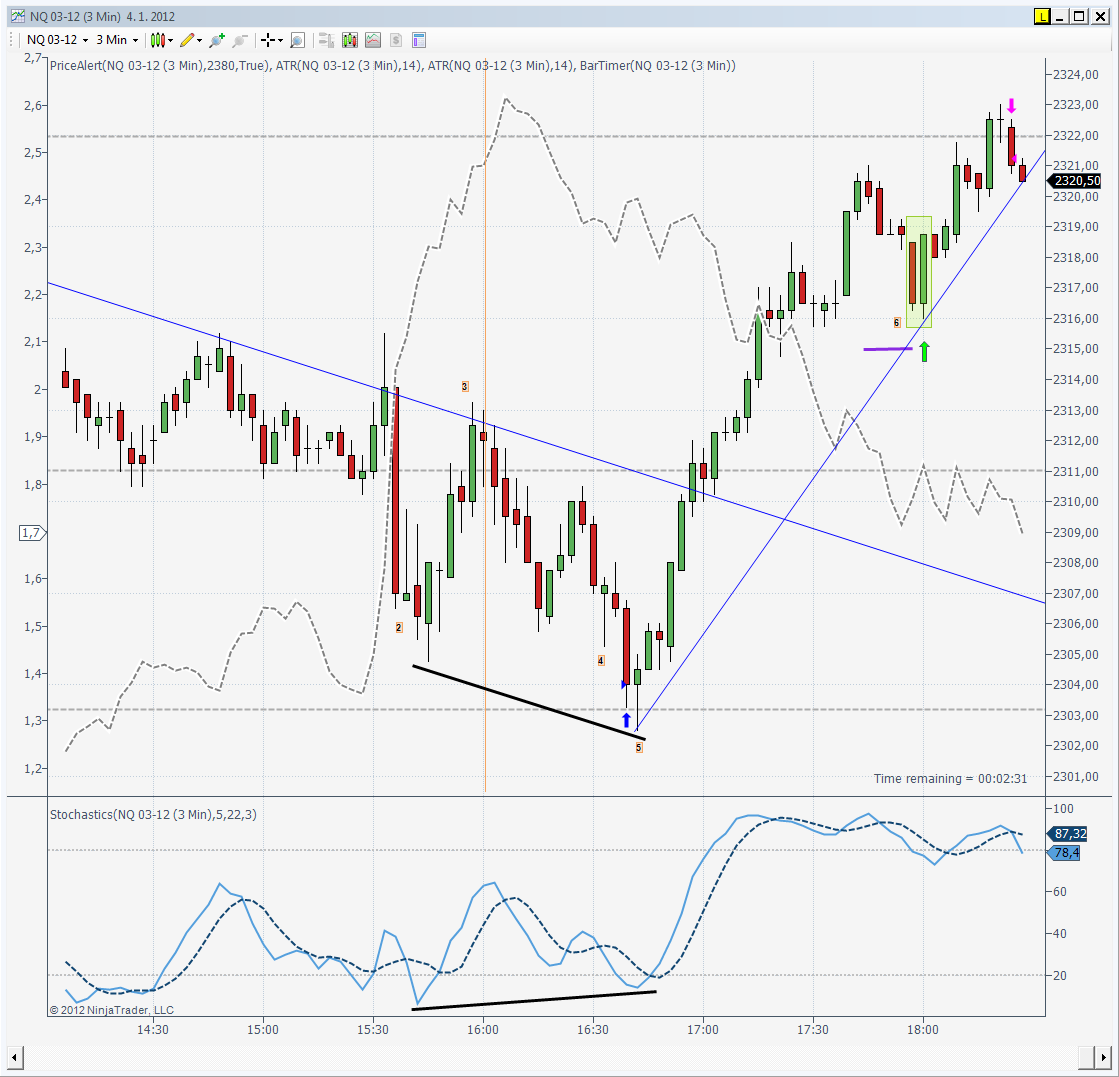This screenshot has height=1077, width=1119.
Task: Select the pencil drawing tools icon
Action: tap(187, 40)
